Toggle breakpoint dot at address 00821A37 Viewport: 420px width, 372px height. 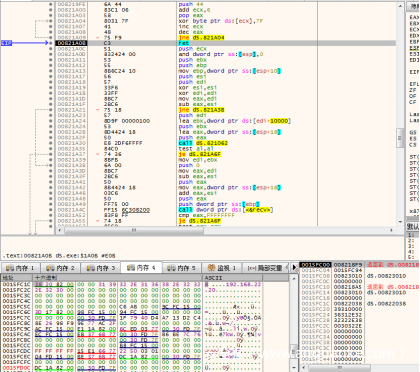pyautogui.click(x=51, y=154)
